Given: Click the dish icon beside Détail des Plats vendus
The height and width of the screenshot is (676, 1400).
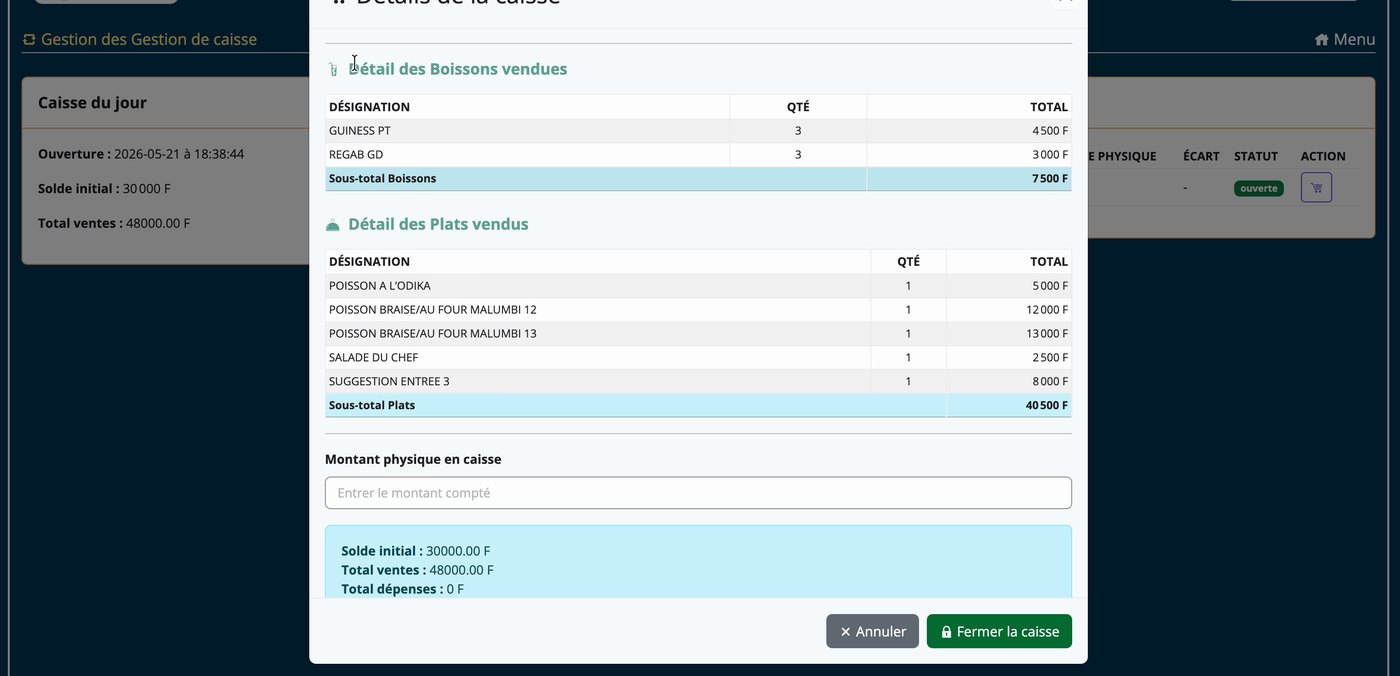Looking at the screenshot, I should [333, 225].
